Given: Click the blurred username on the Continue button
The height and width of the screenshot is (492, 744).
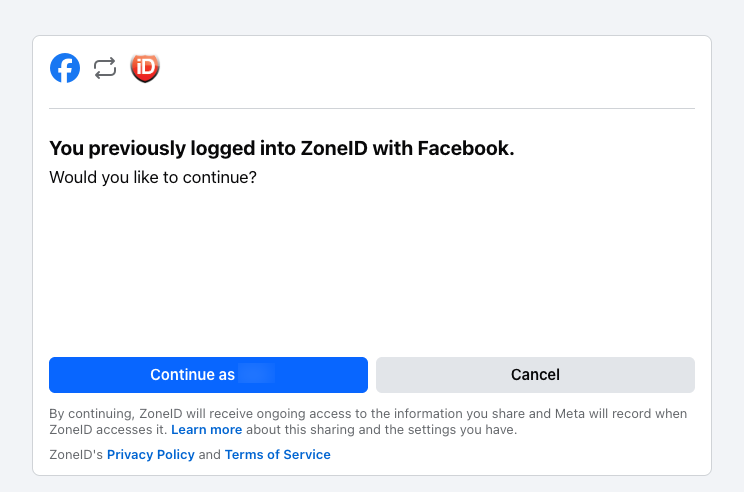Looking at the screenshot, I should (256, 375).
